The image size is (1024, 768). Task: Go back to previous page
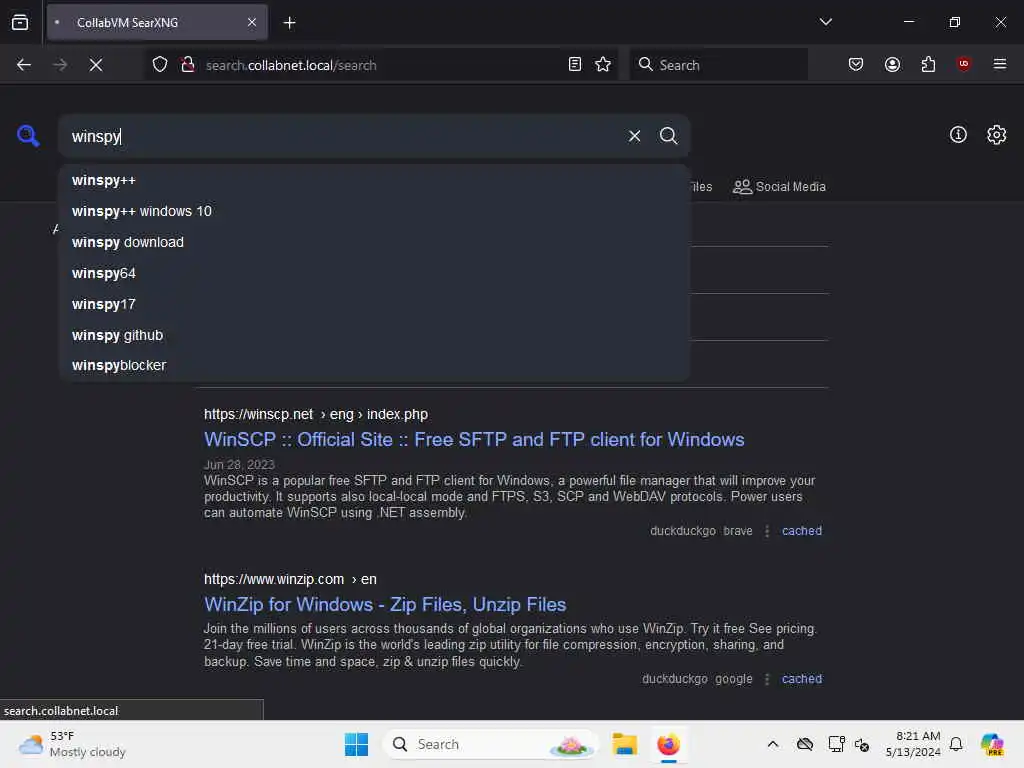click(x=24, y=65)
